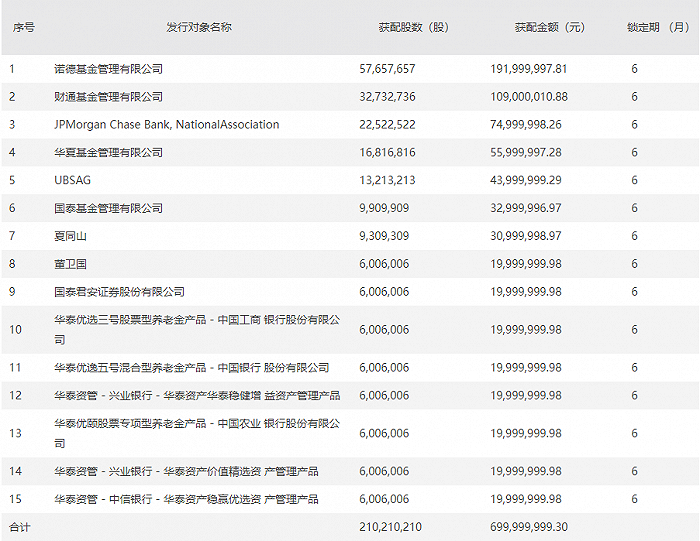Click the 序号 column header

tap(24, 28)
